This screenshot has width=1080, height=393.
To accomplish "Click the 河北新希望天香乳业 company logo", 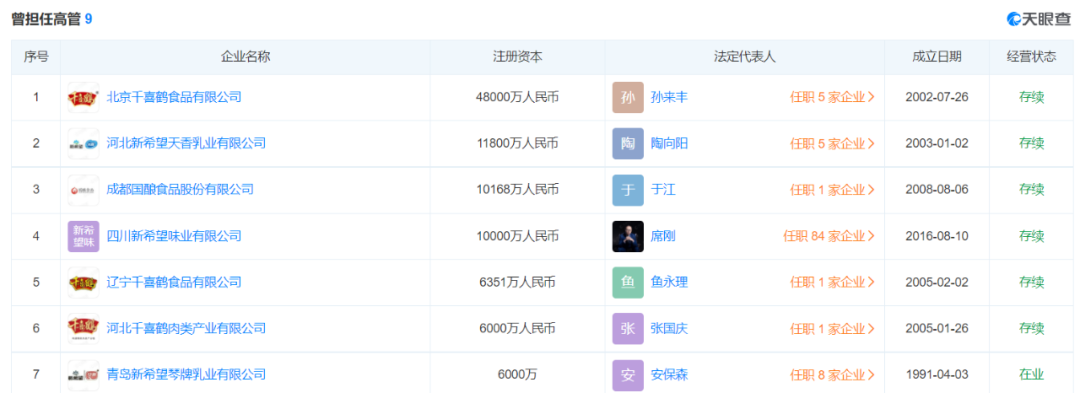I will (x=83, y=144).
